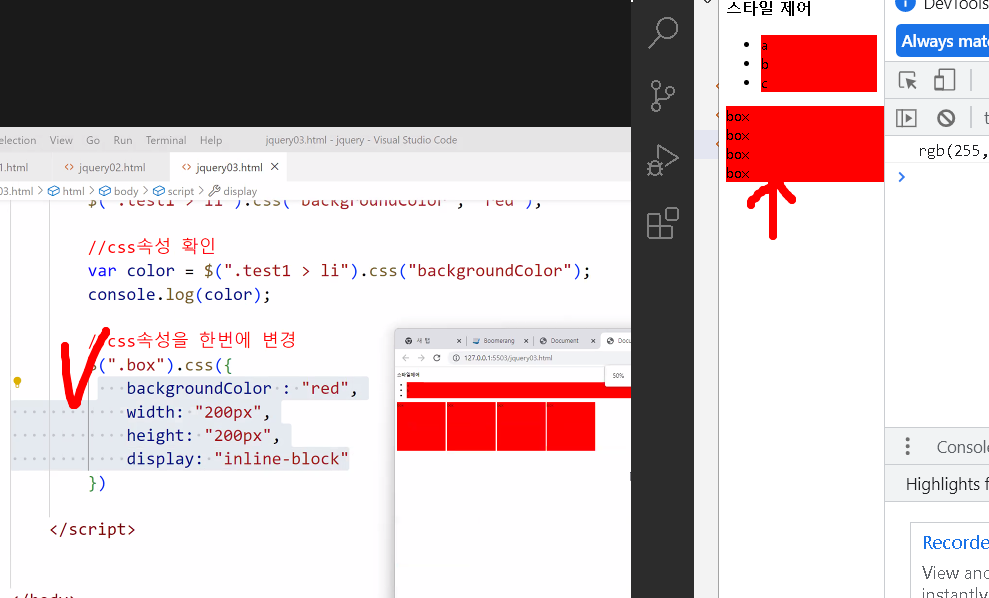Click the site info icon in address bar
989x598 pixels.
pos(456,358)
